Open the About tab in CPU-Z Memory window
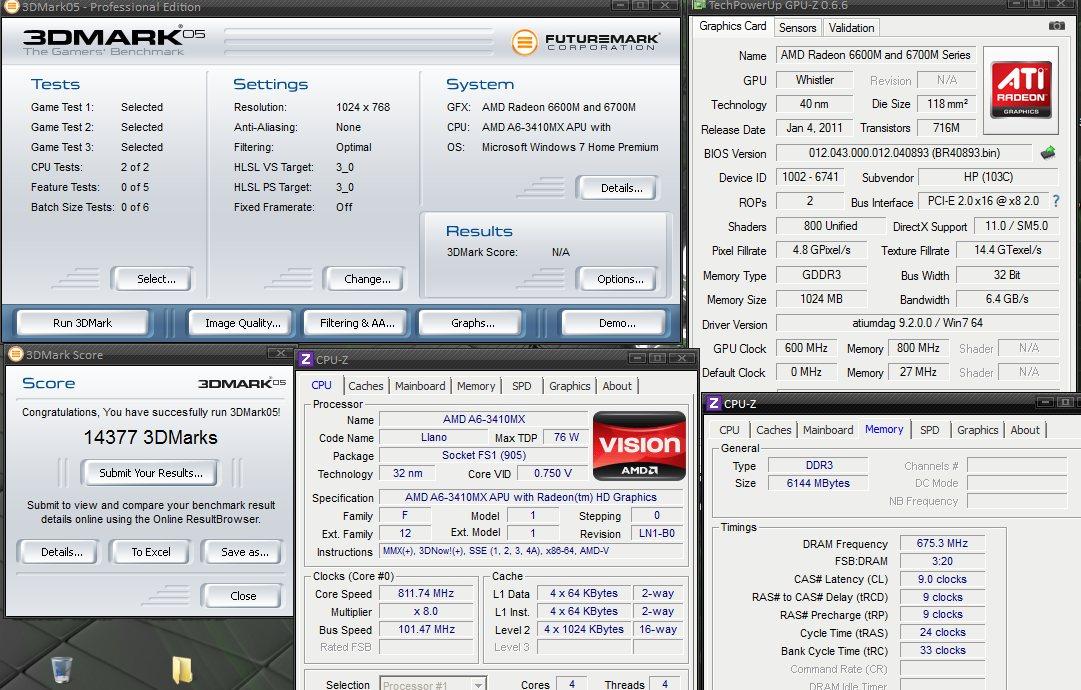Viewport: 1081px width, 690px height. pos(1025,429)
